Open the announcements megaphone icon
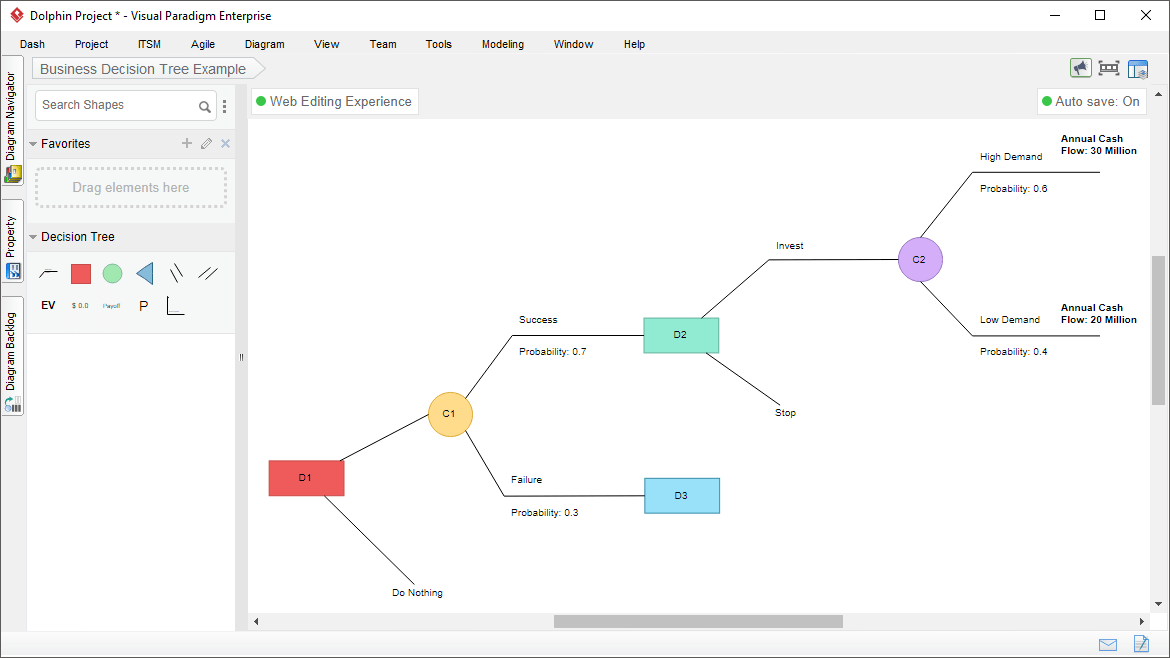This screenshot has width=1170, height=658. click(x=1081, y=68)
